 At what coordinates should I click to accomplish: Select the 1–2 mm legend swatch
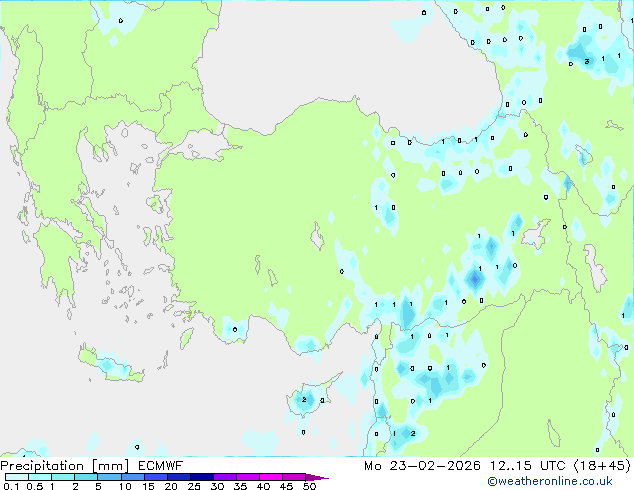pos(63,477)
